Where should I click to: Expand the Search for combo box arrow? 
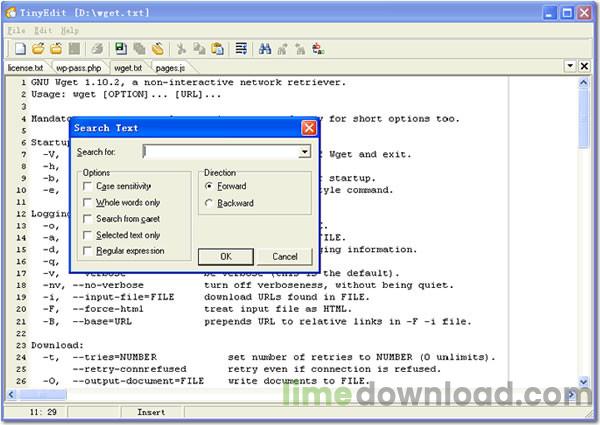304,151
